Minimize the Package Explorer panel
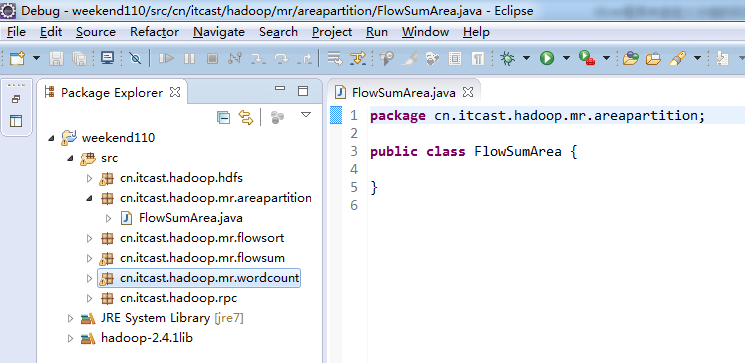This screenshot has height=363, width=745. (280, 89)
